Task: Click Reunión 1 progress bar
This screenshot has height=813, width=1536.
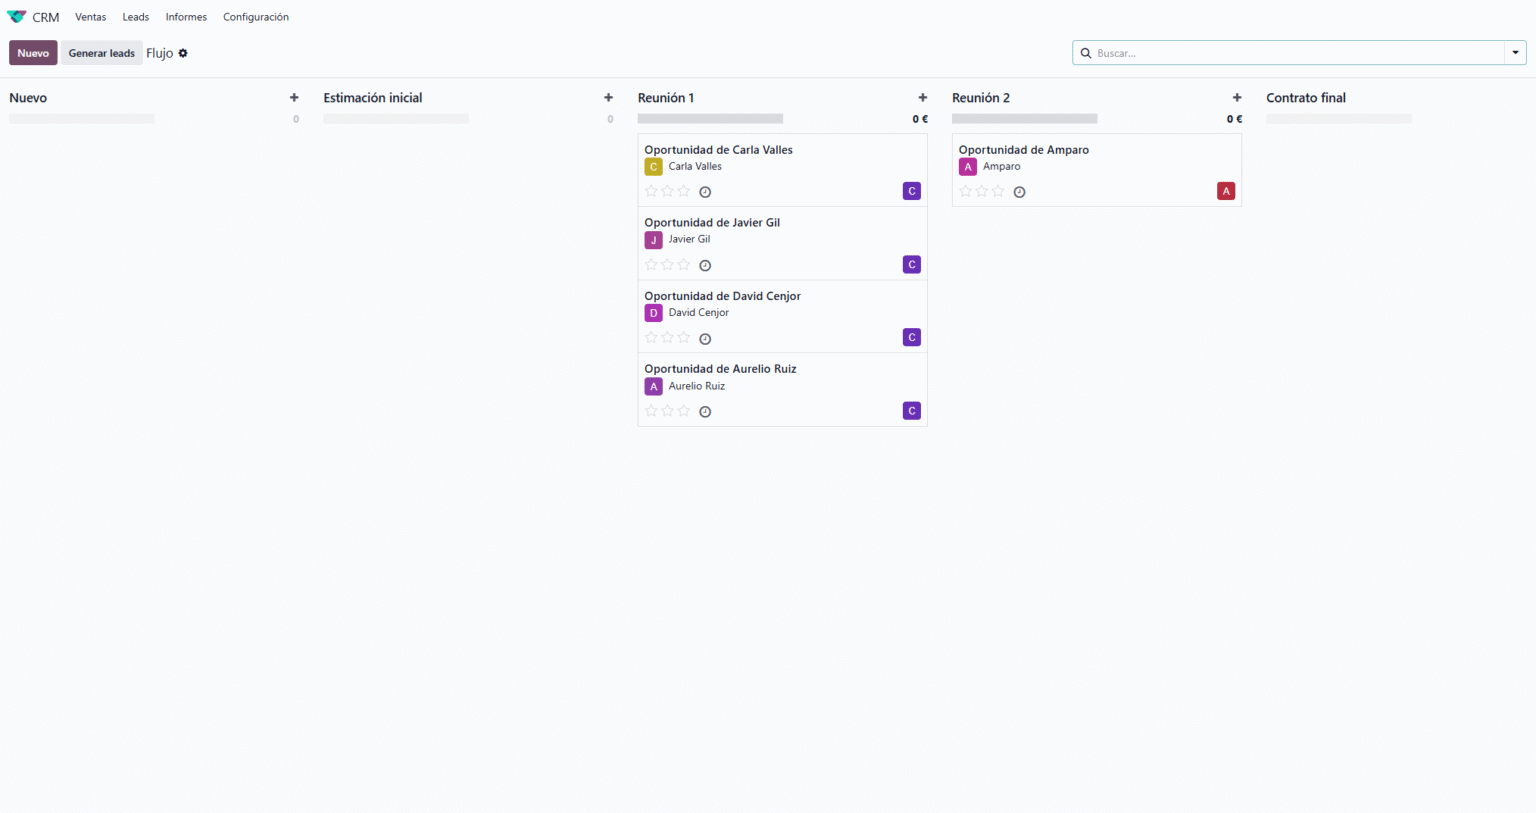Action: click(x=710, y=119)
